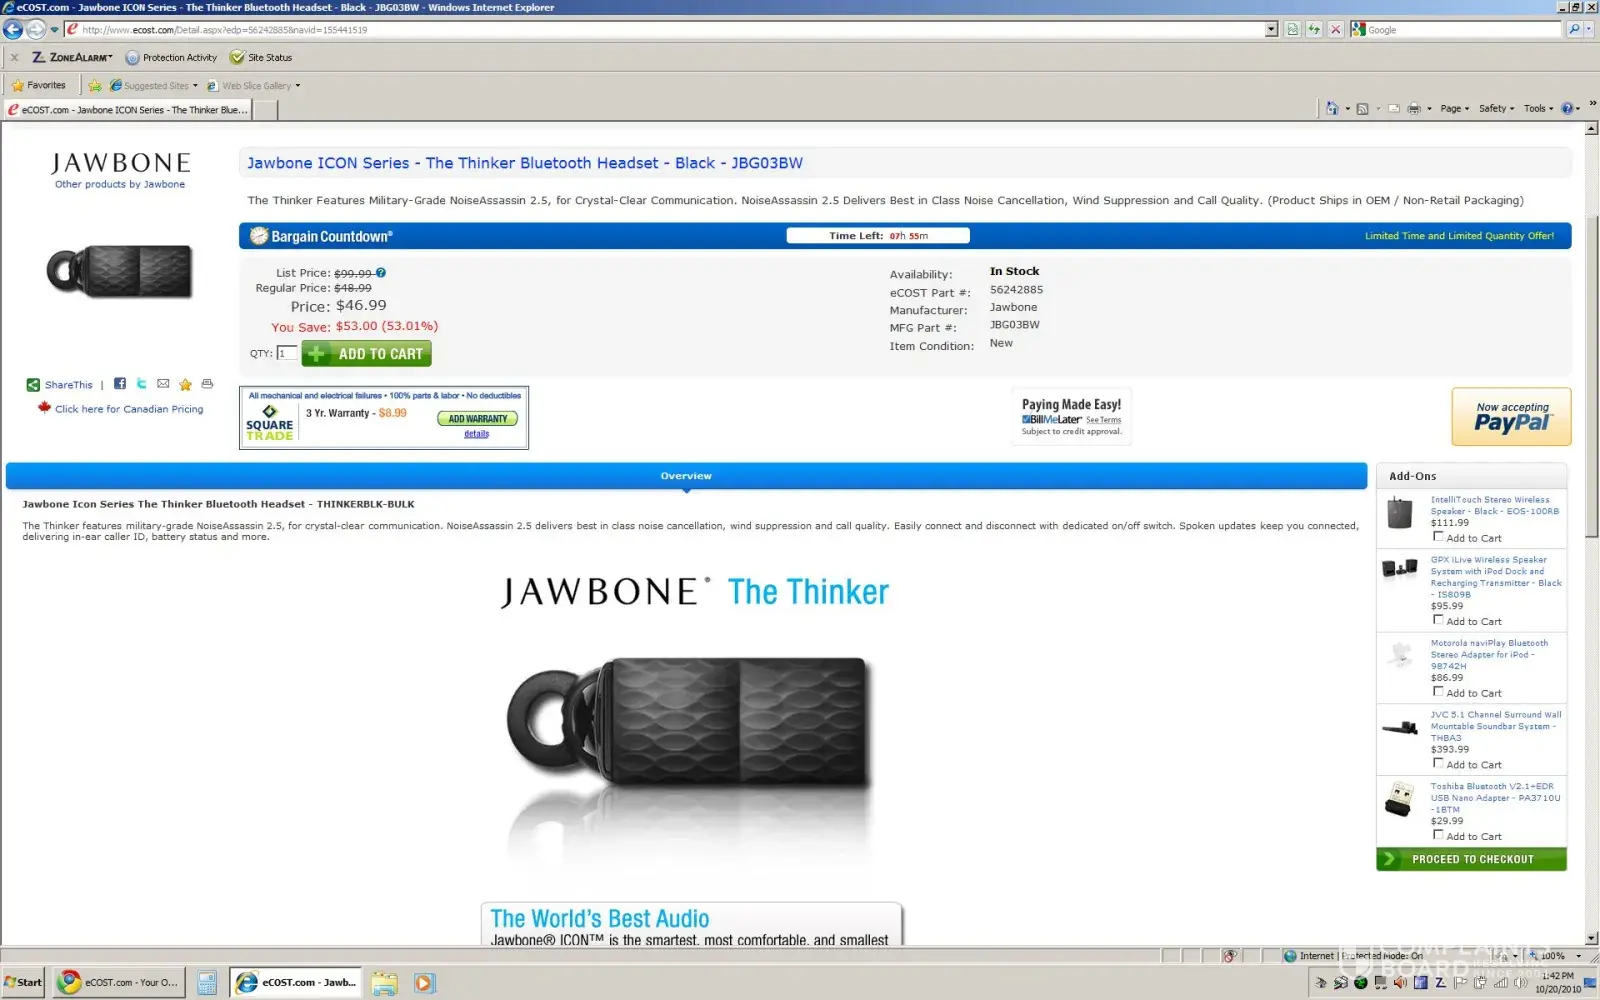The height and width of the screenshot is (1000, 1600).
Task: Click the ZoneAlarm Protection Activity icon
Action: point(132,58)
